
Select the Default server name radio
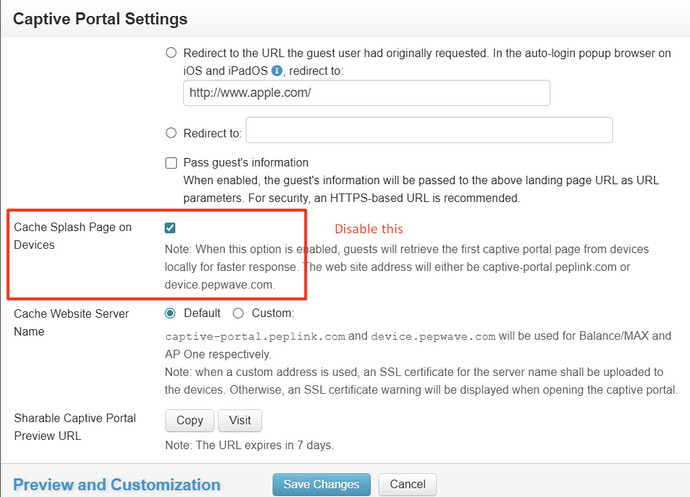(x=171, y=313)
